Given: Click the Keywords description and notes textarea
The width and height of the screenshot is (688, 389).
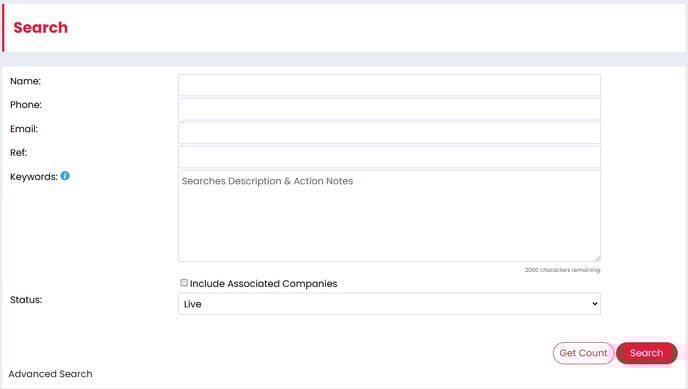Looking at the screenshot, I should point(389,216).
